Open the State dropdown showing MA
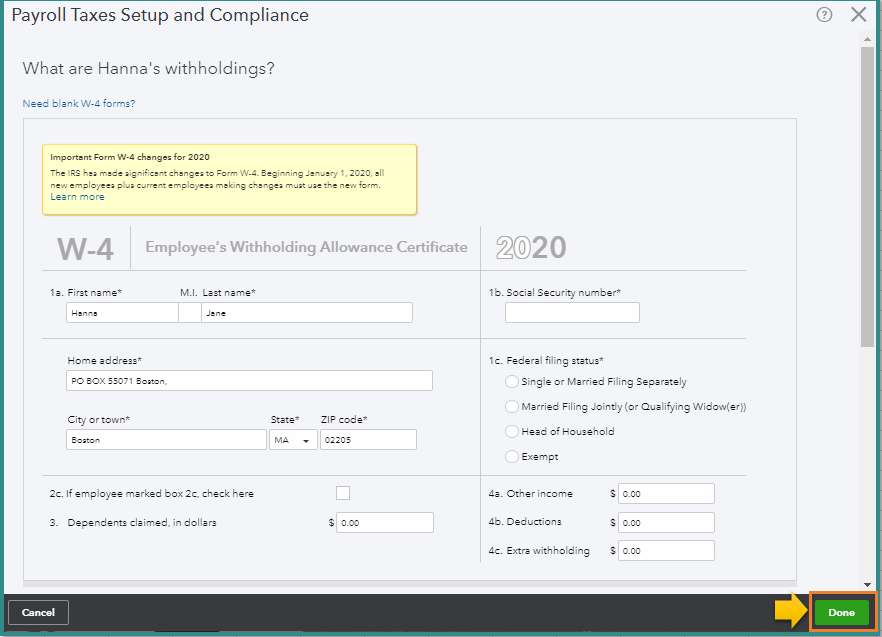This screenshot has height=637, width=882. (x=293, y=440)
